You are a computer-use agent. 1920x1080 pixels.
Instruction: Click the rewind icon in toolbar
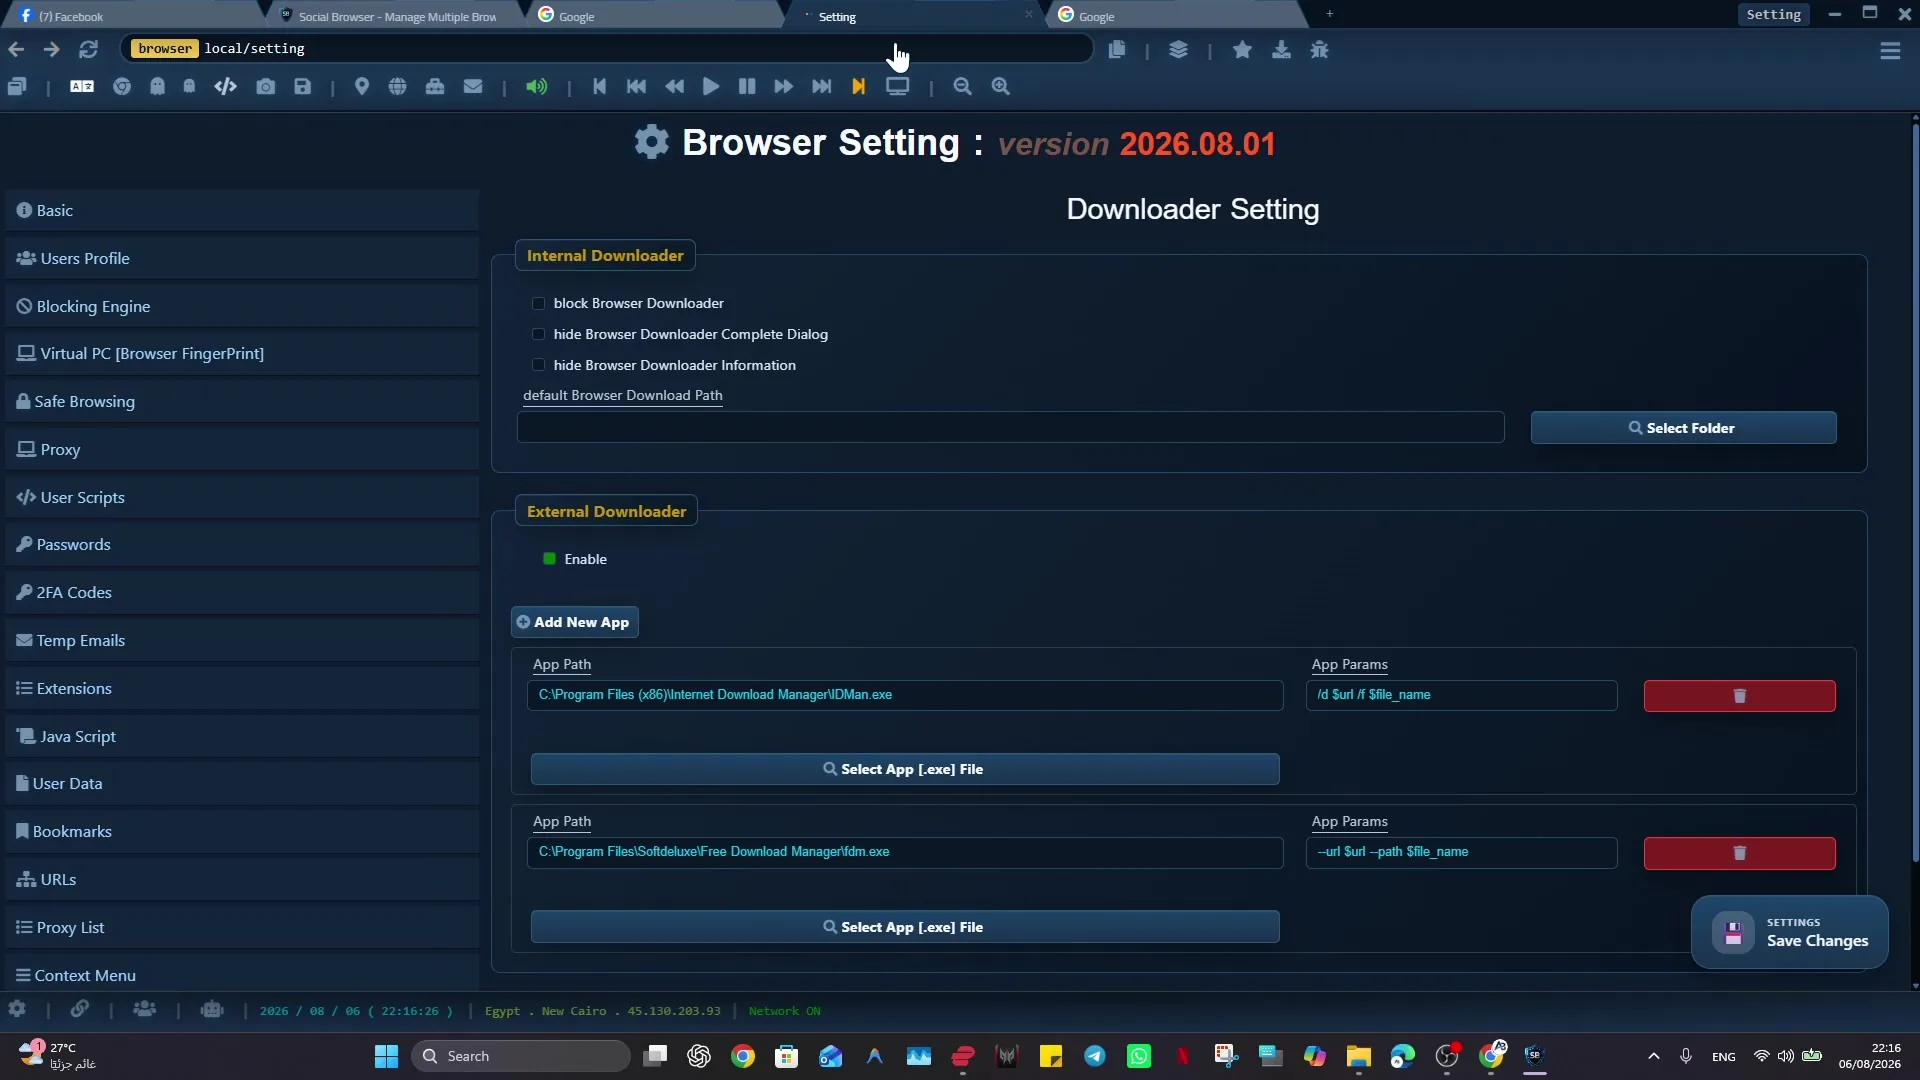coord(675,87)
